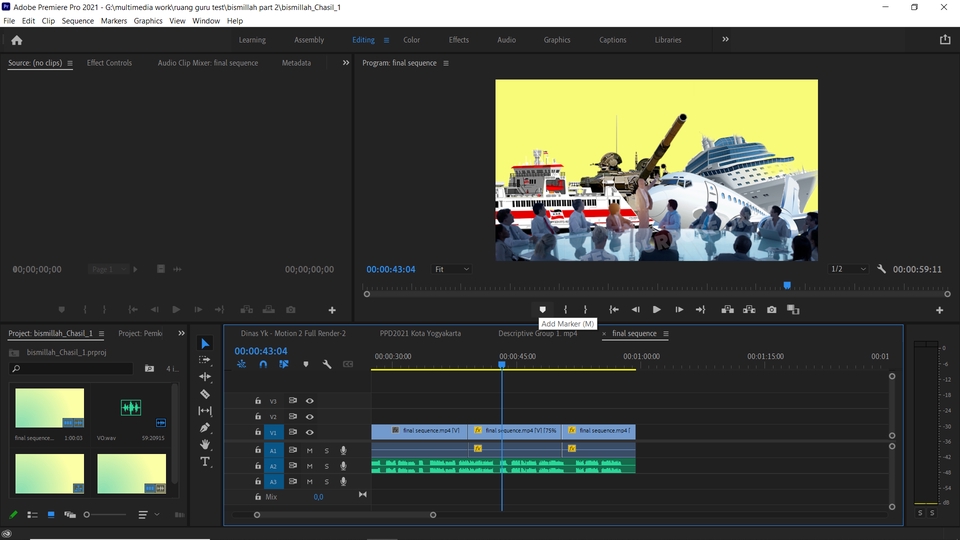
Task: Open Project bismillah_Chasil_1 panel menu
Action: tap(101, 334)
